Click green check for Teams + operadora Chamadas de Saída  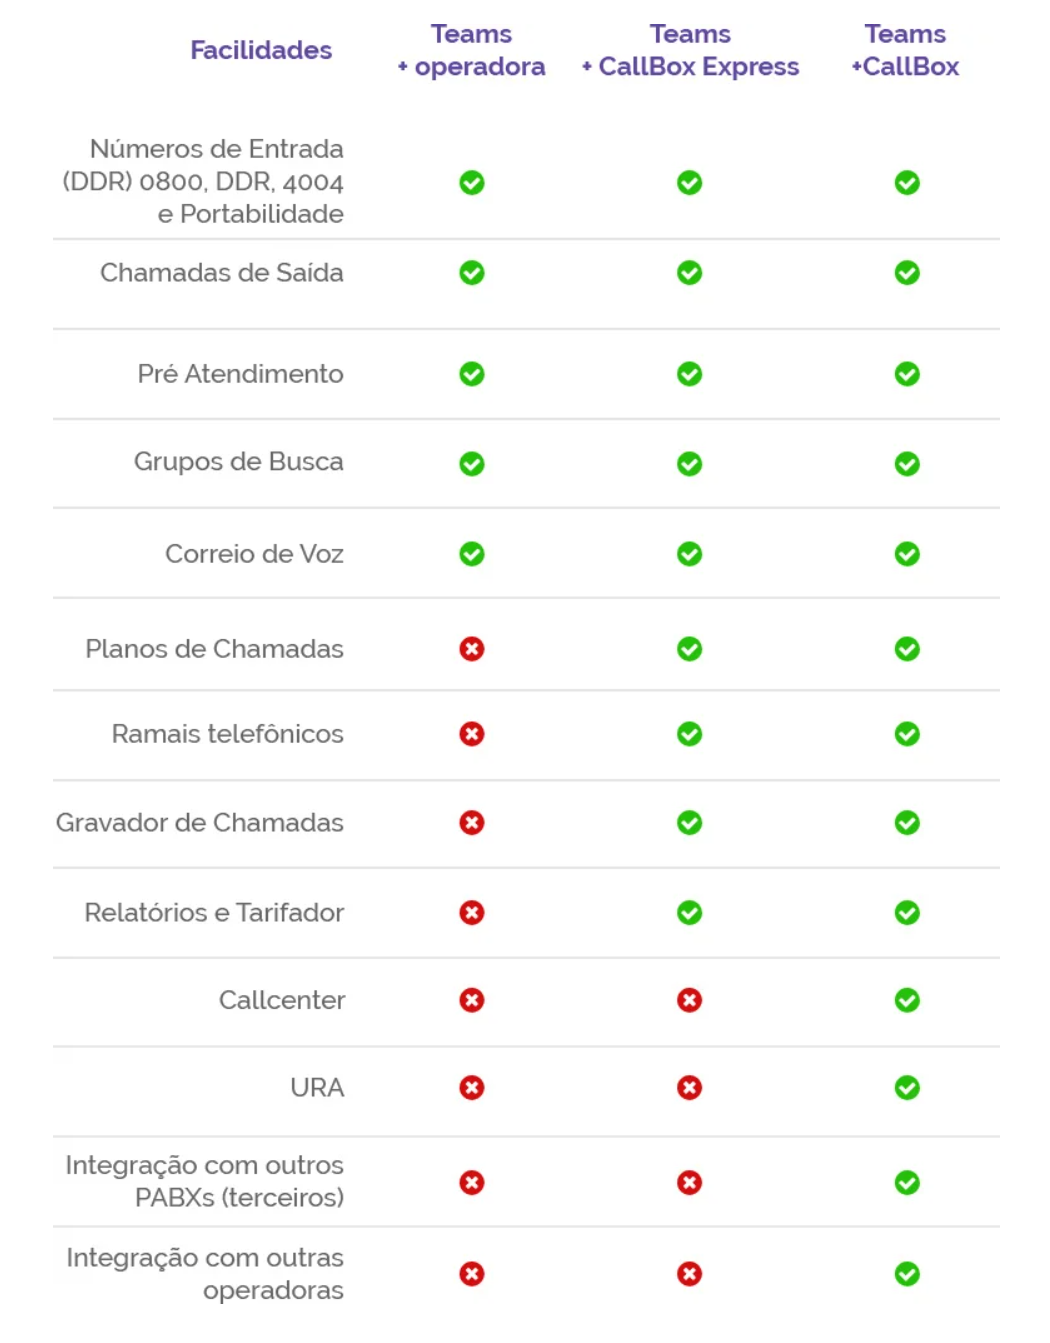pyautogui.click(x=472, y=273)
